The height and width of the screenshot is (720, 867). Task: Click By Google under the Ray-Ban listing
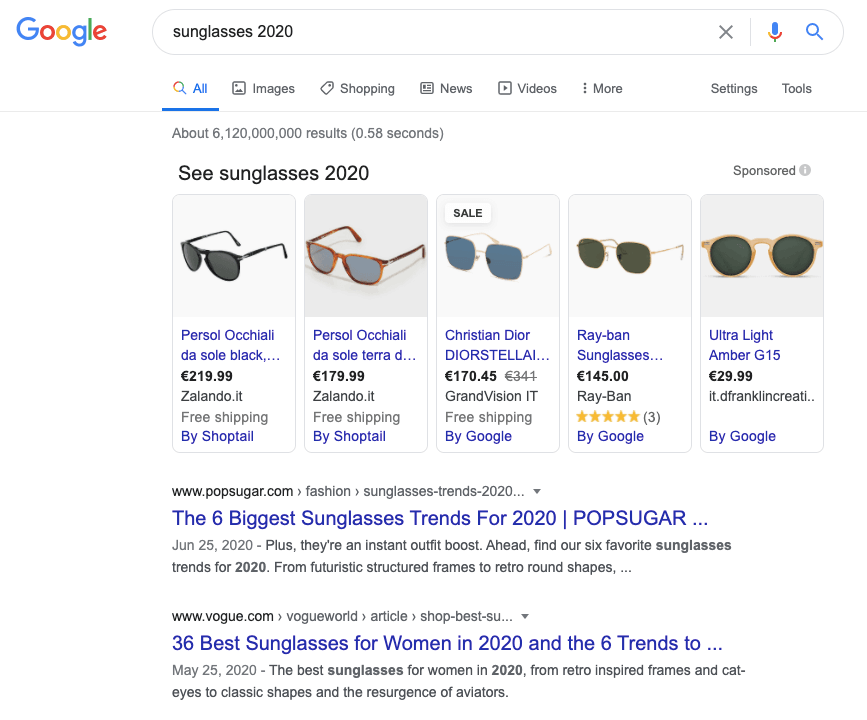point(610,436)
